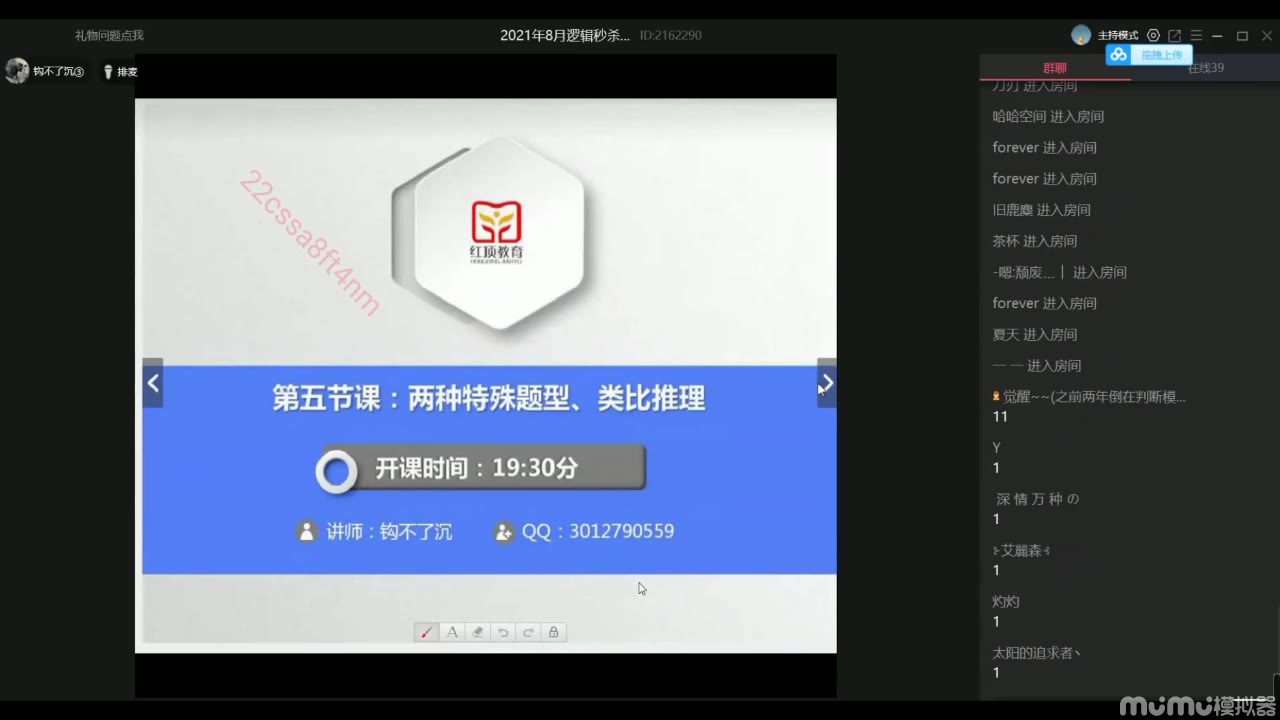
Task: Click the 主持模式 host mode label
Action: [x=1118, y=35]
